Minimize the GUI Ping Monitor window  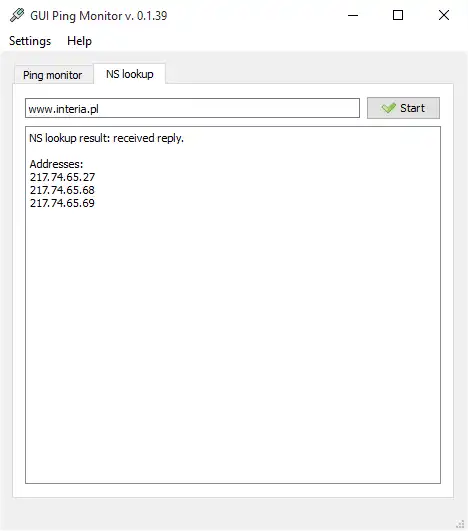pos(353,15)
